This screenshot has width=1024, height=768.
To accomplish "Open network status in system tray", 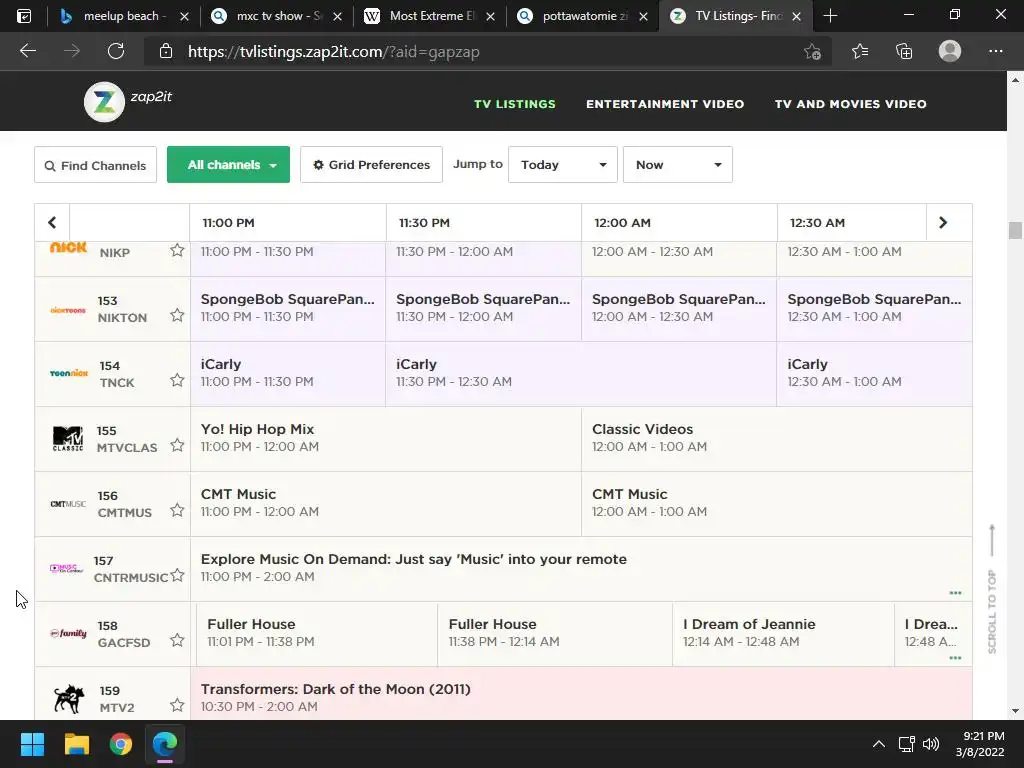I will [x=906, y=744].
